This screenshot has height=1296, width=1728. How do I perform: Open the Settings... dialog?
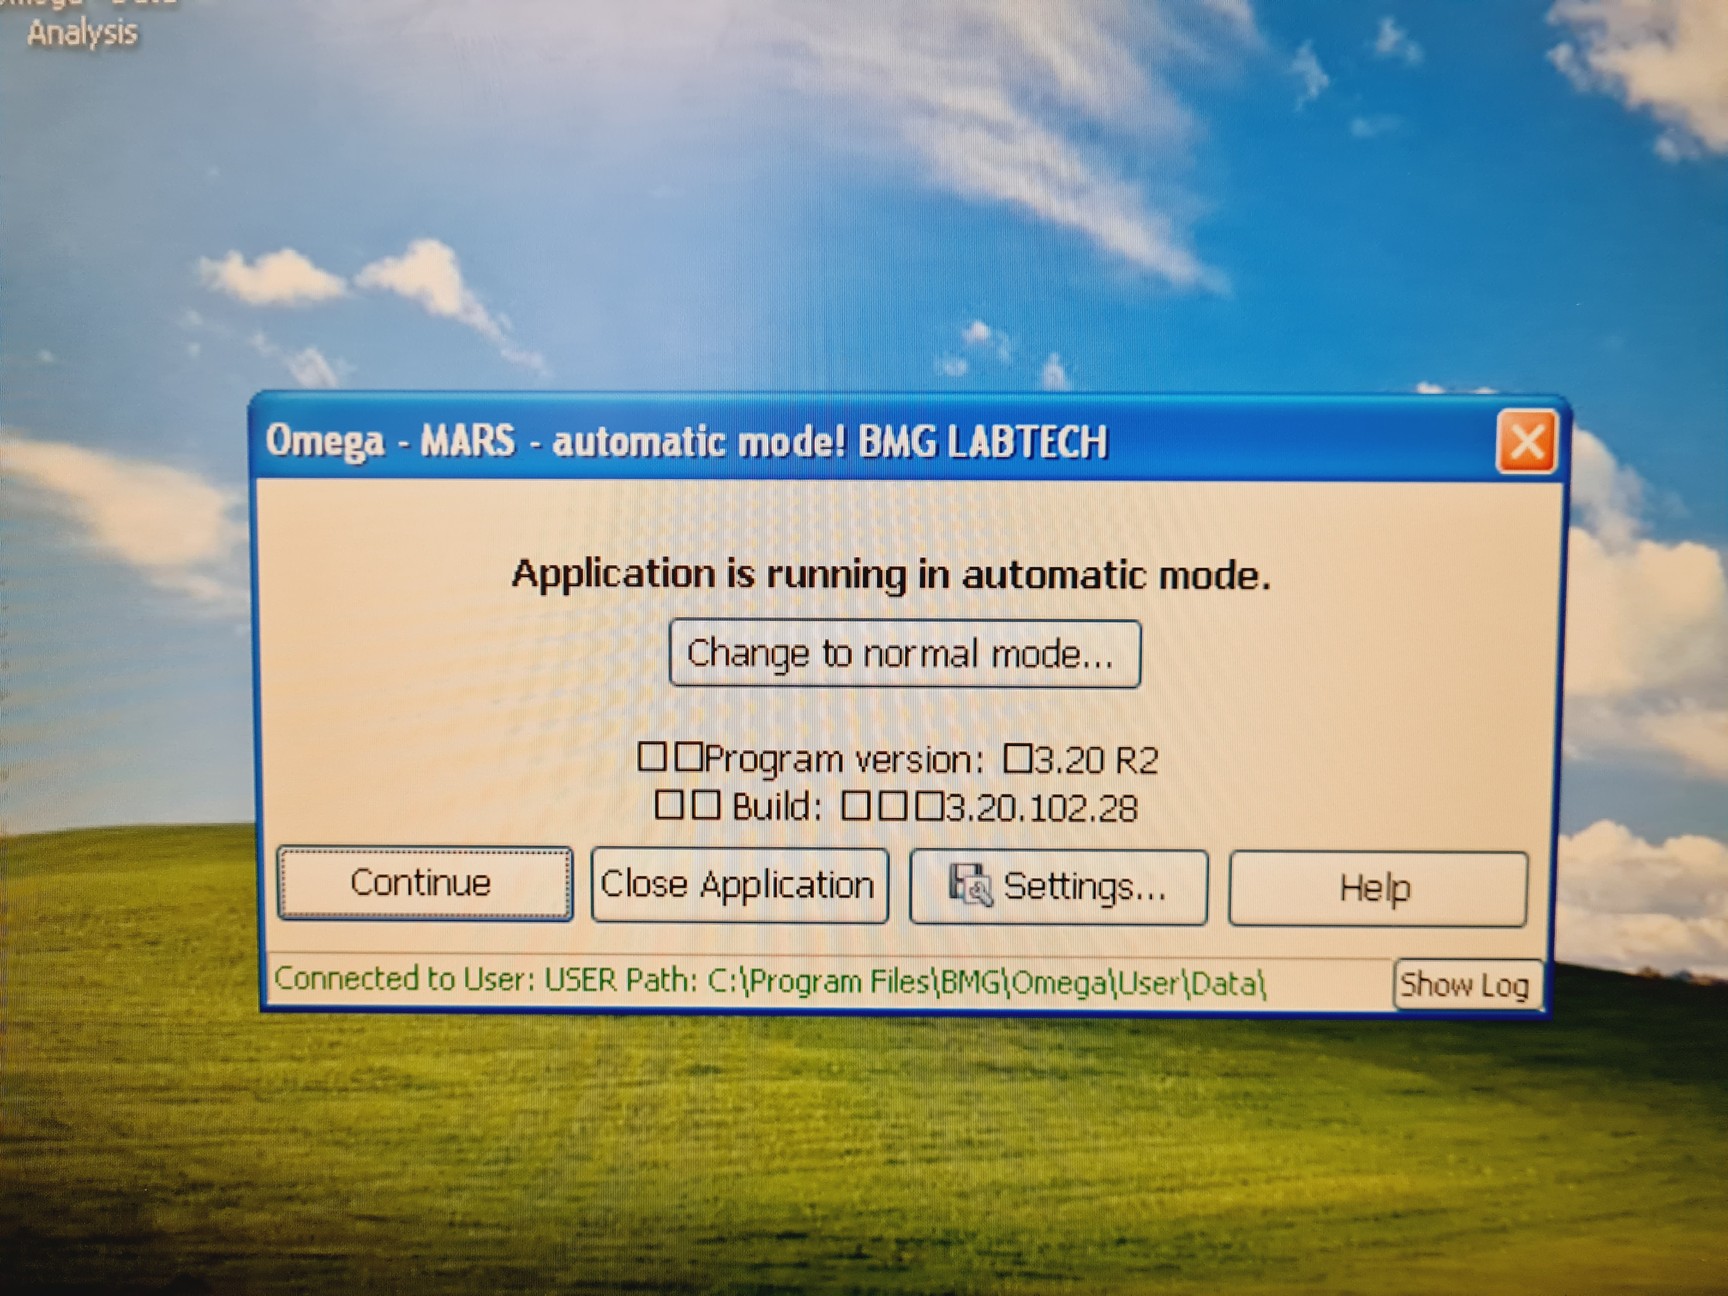click(x=1058, y=887)
